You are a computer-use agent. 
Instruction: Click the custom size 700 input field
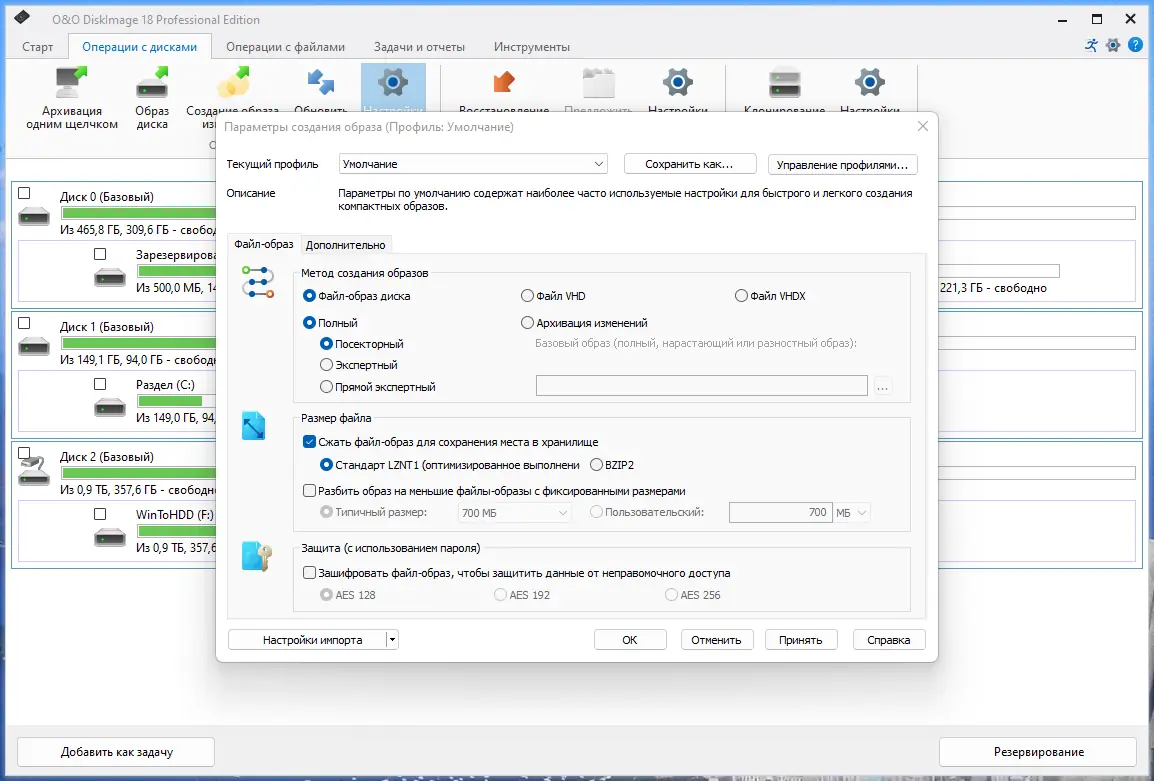point(780,512)
